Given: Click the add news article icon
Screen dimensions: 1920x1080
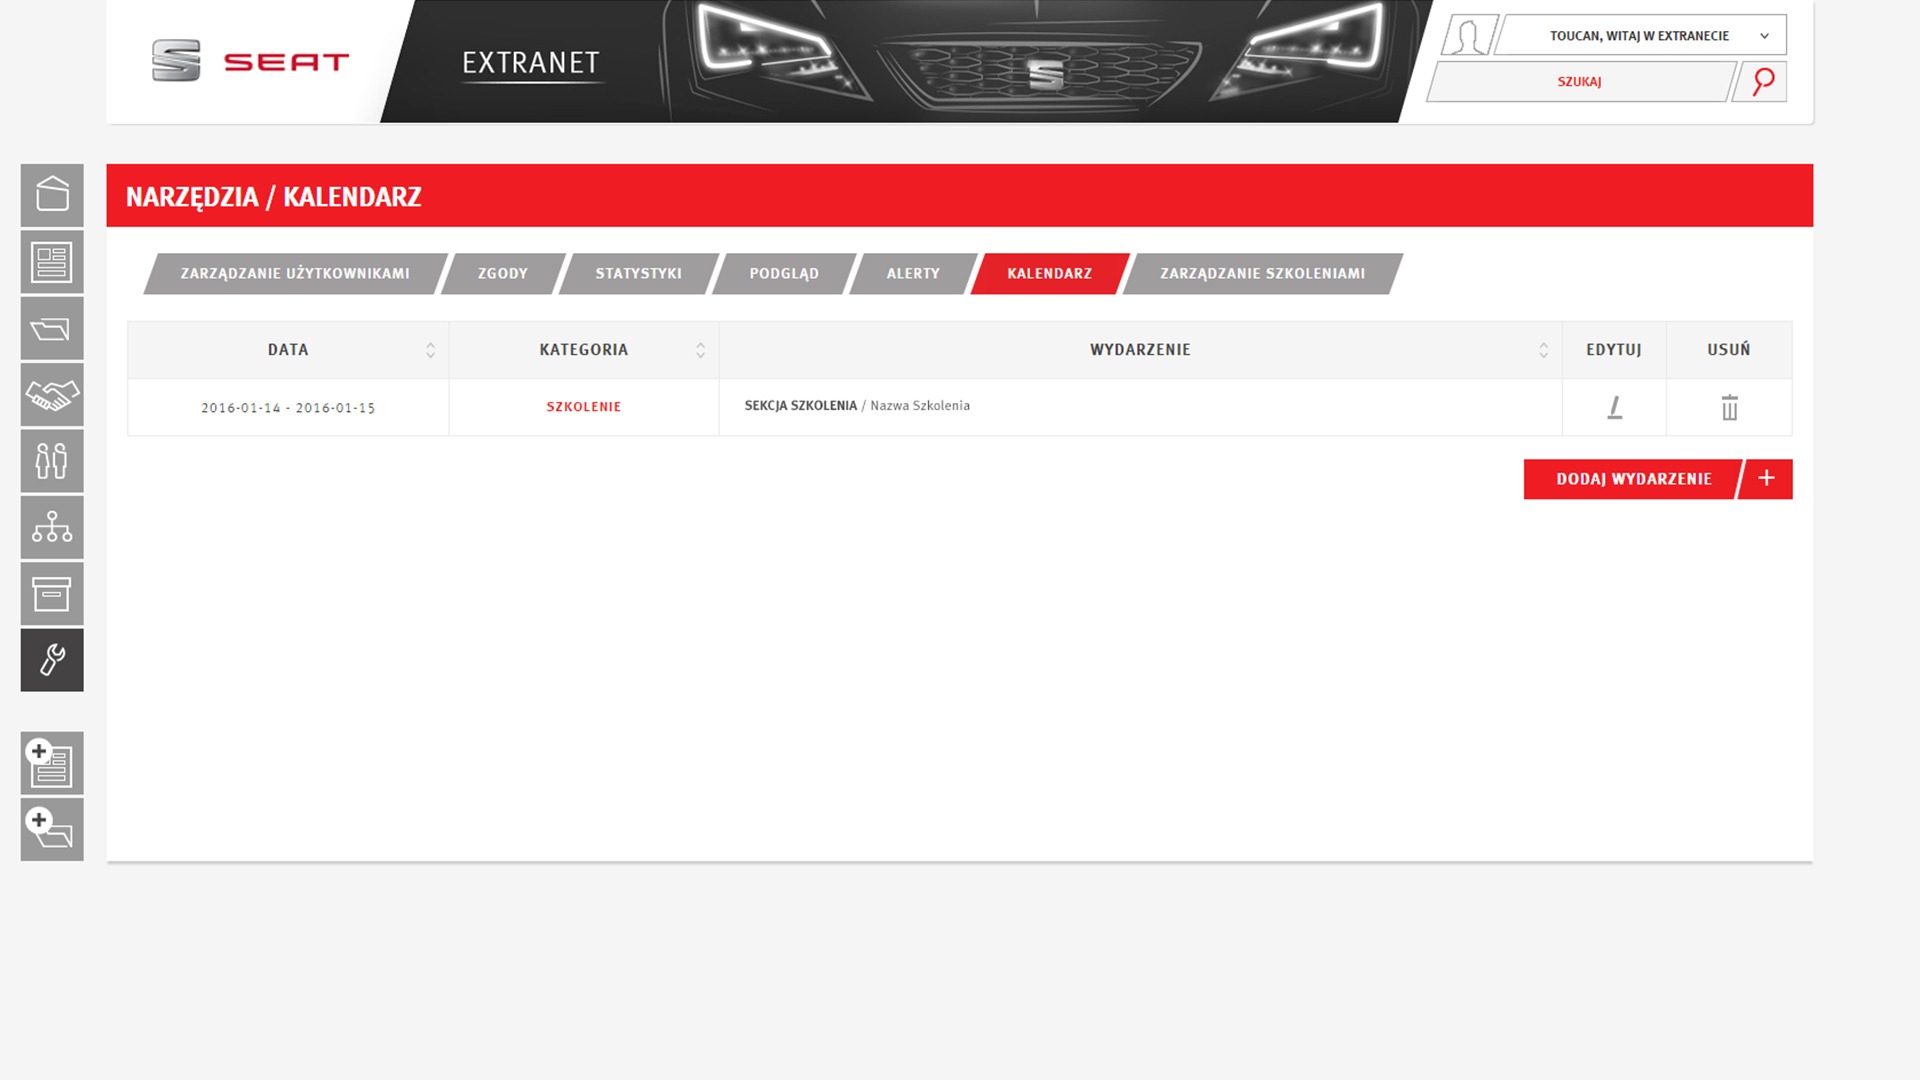Looking at the screenshot, I should (x=52, y=764).
